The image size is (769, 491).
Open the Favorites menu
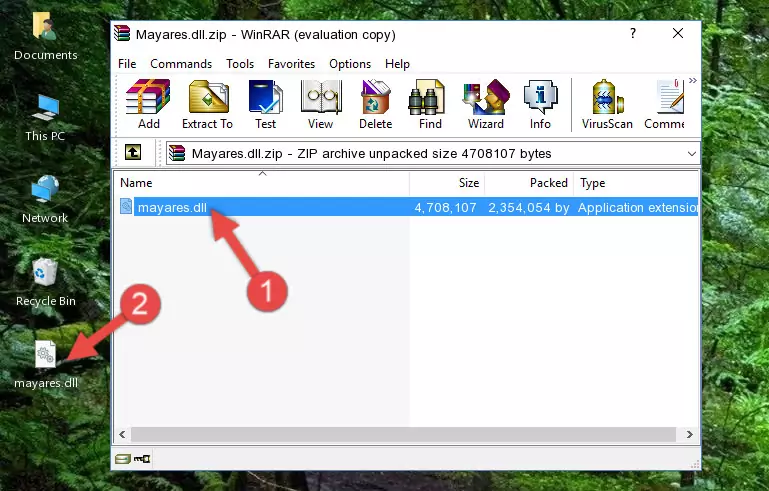(x=291, y=64)
